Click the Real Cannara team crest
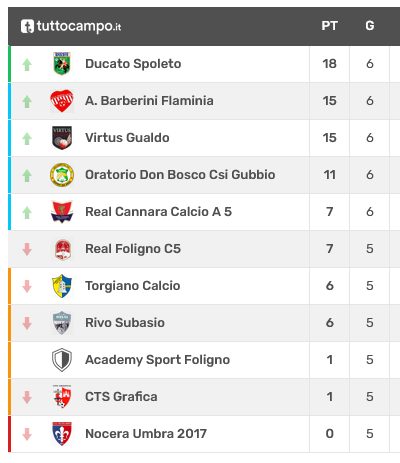 click(62, 212)
